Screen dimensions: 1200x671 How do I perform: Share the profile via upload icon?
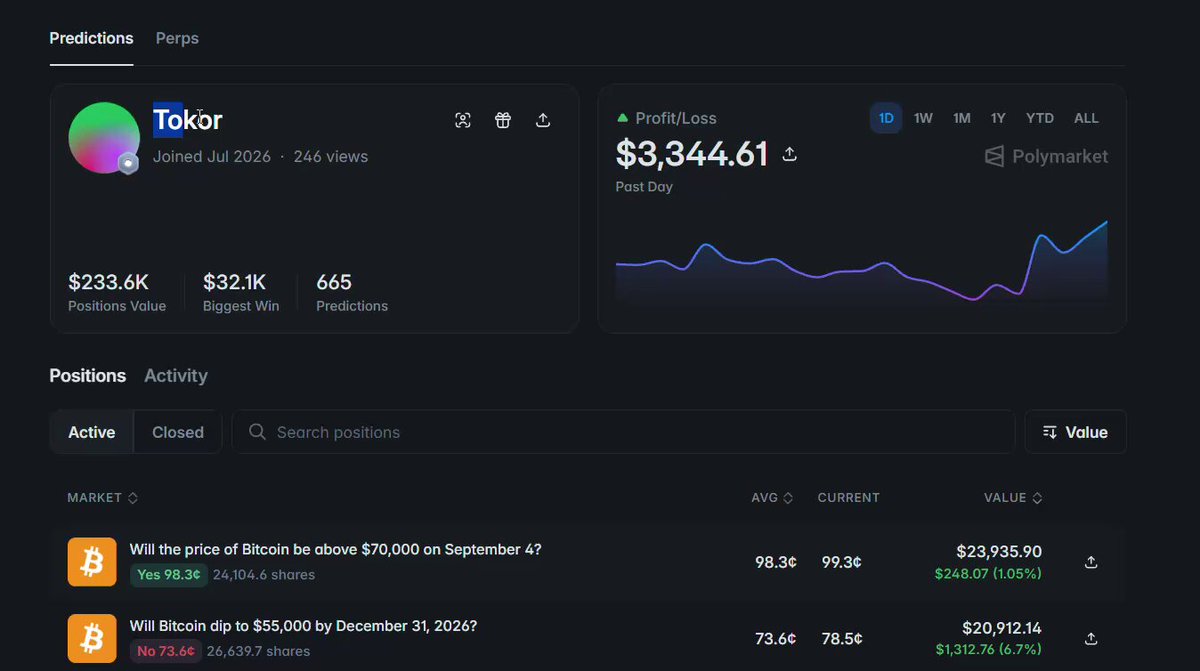pos(543,120)
